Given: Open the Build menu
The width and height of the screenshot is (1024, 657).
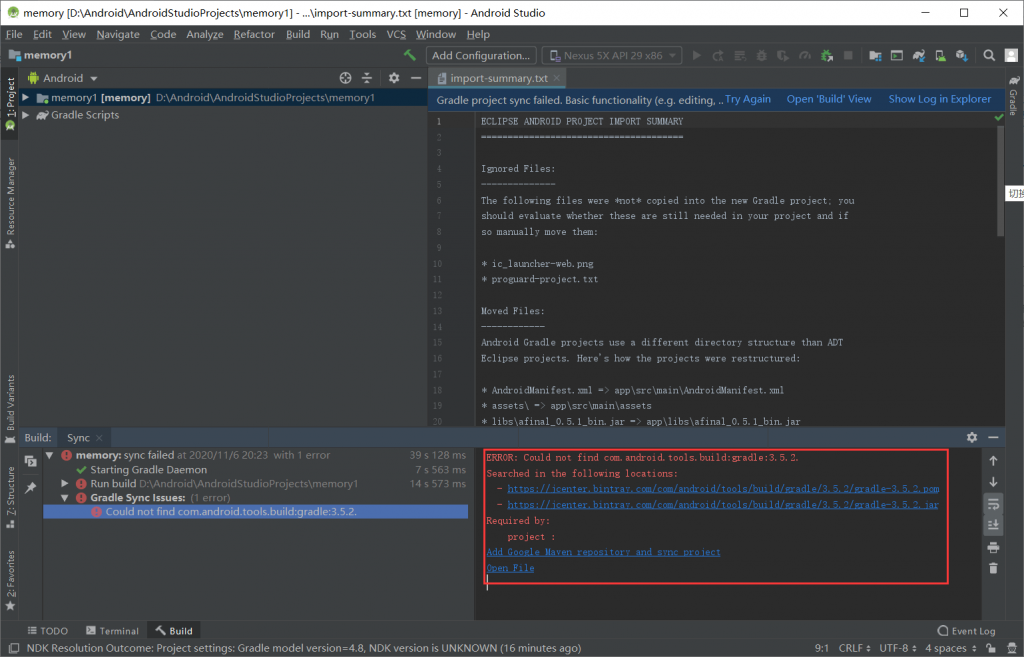Looking at the screenshot, I should [x=298, y=34].
